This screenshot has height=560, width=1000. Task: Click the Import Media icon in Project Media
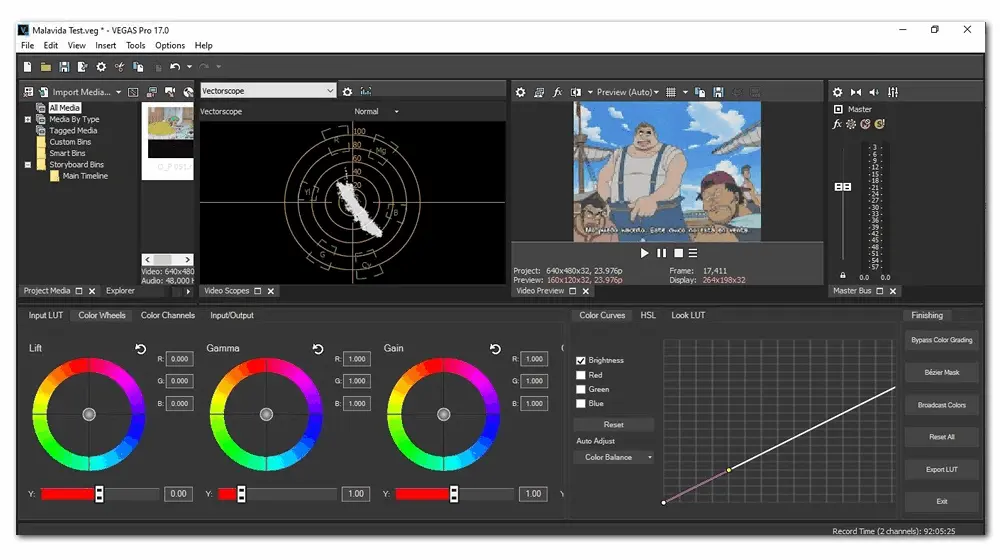click(44, 92)
